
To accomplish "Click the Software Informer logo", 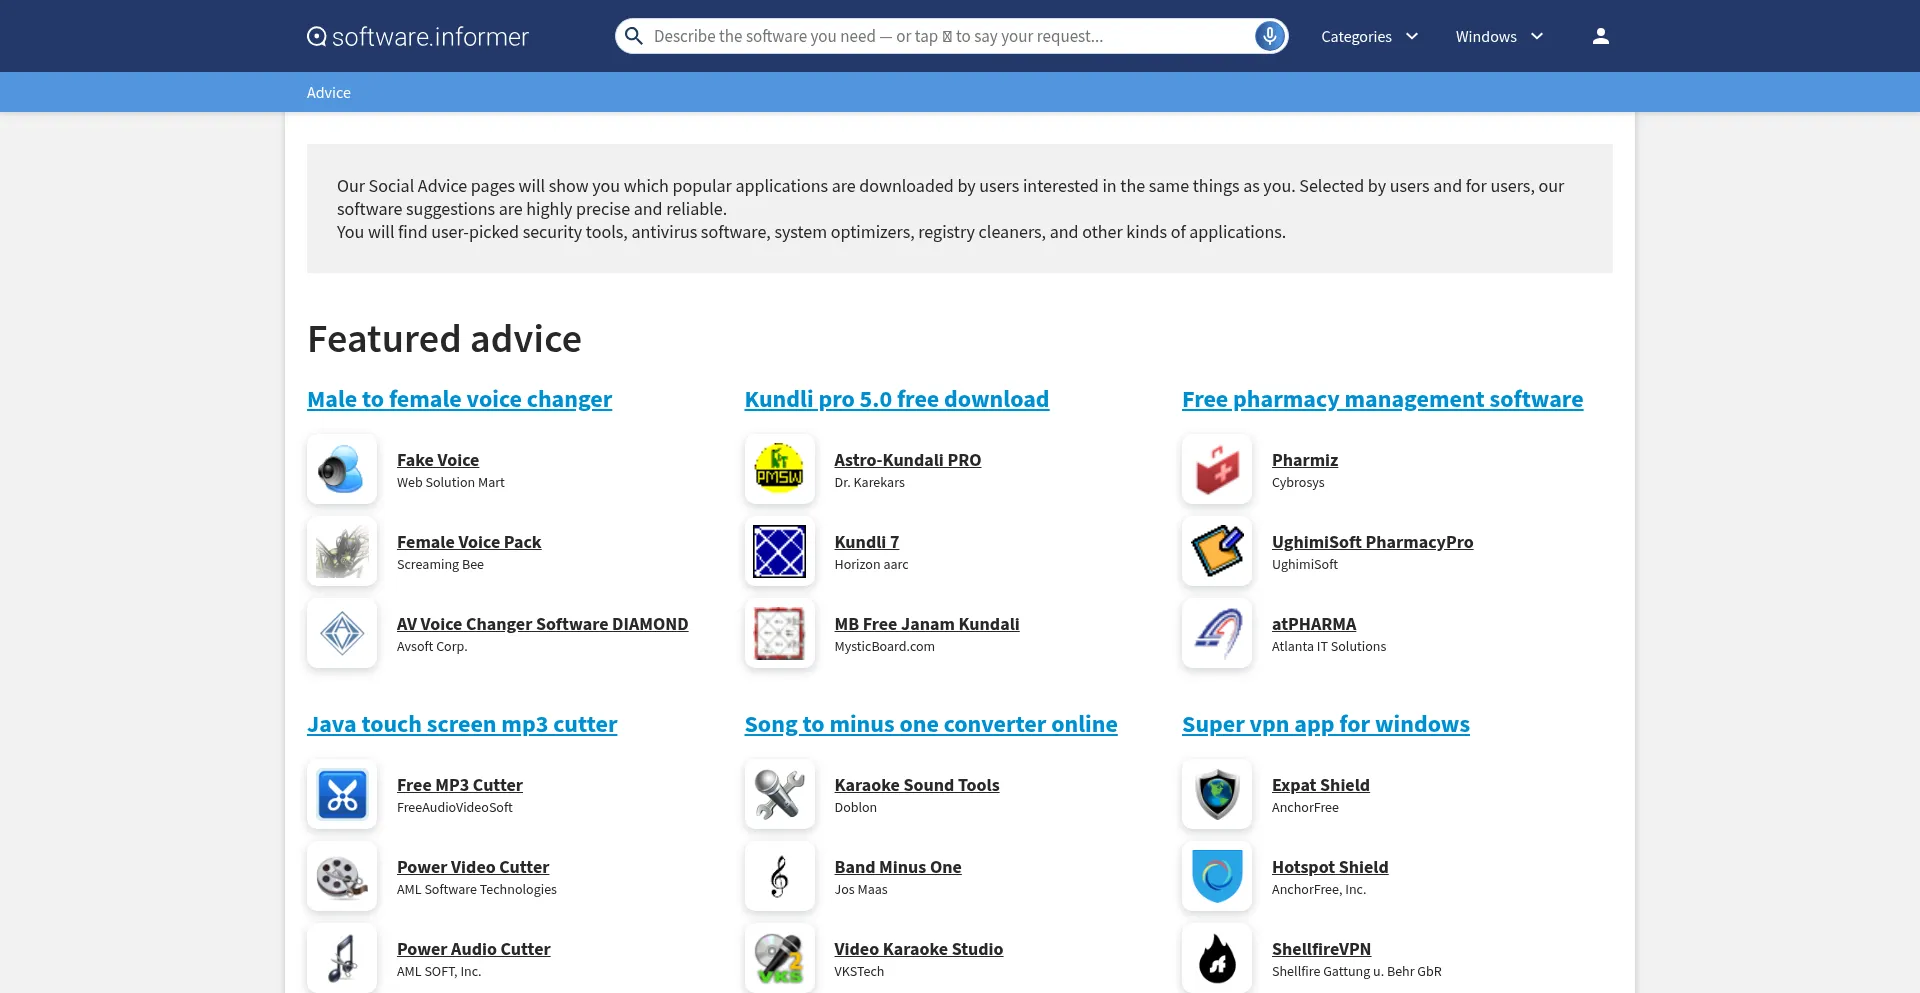I will pyautogui.click(x=417, y=37).
